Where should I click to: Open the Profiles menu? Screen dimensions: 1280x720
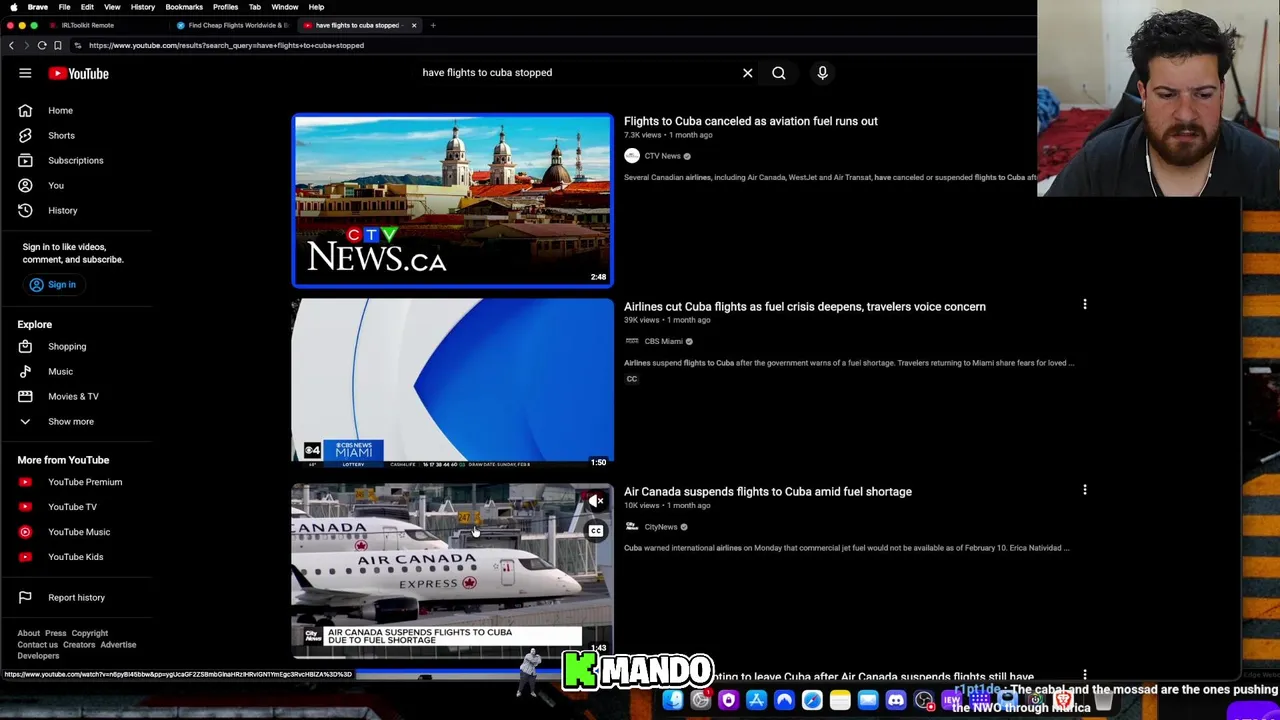(x=225, y=7)
